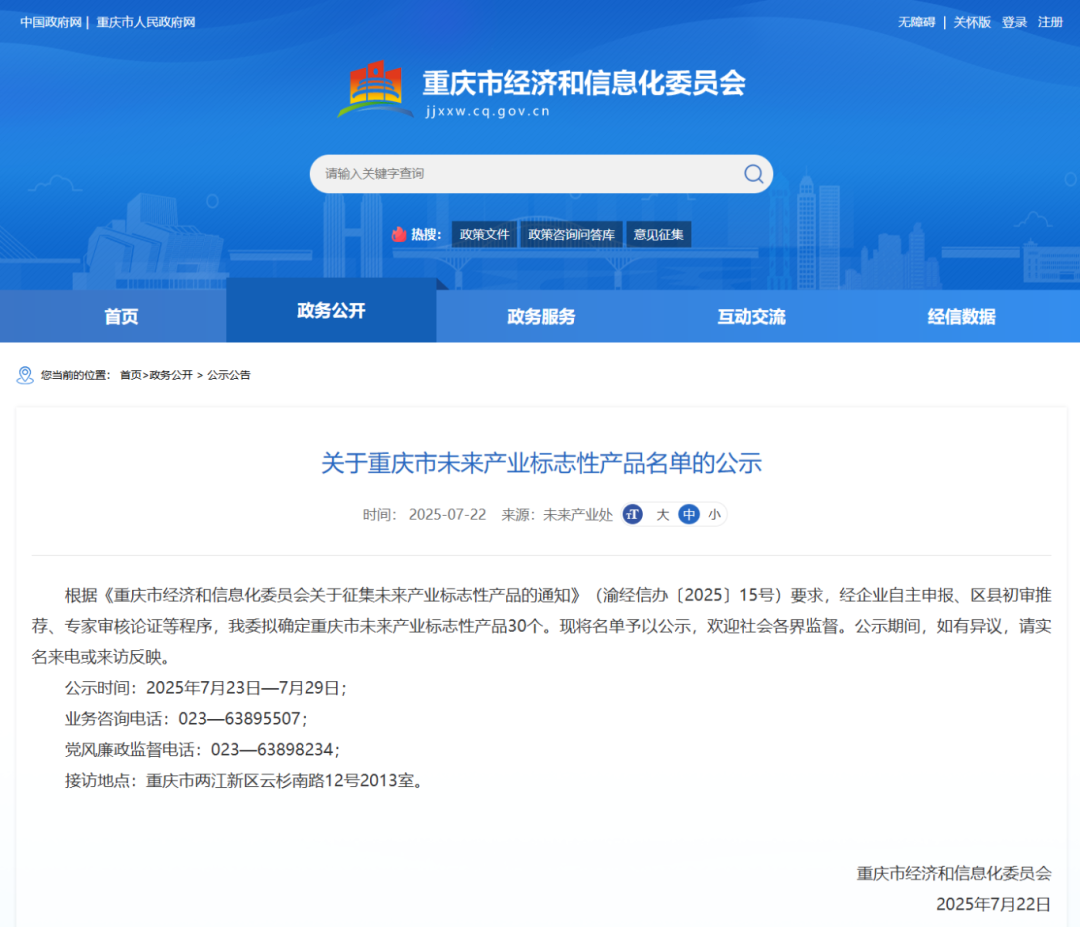Screen dimensions: 1080x927
Task: Click the Chongqing commission logo emblem
Action: click(374, 91)
